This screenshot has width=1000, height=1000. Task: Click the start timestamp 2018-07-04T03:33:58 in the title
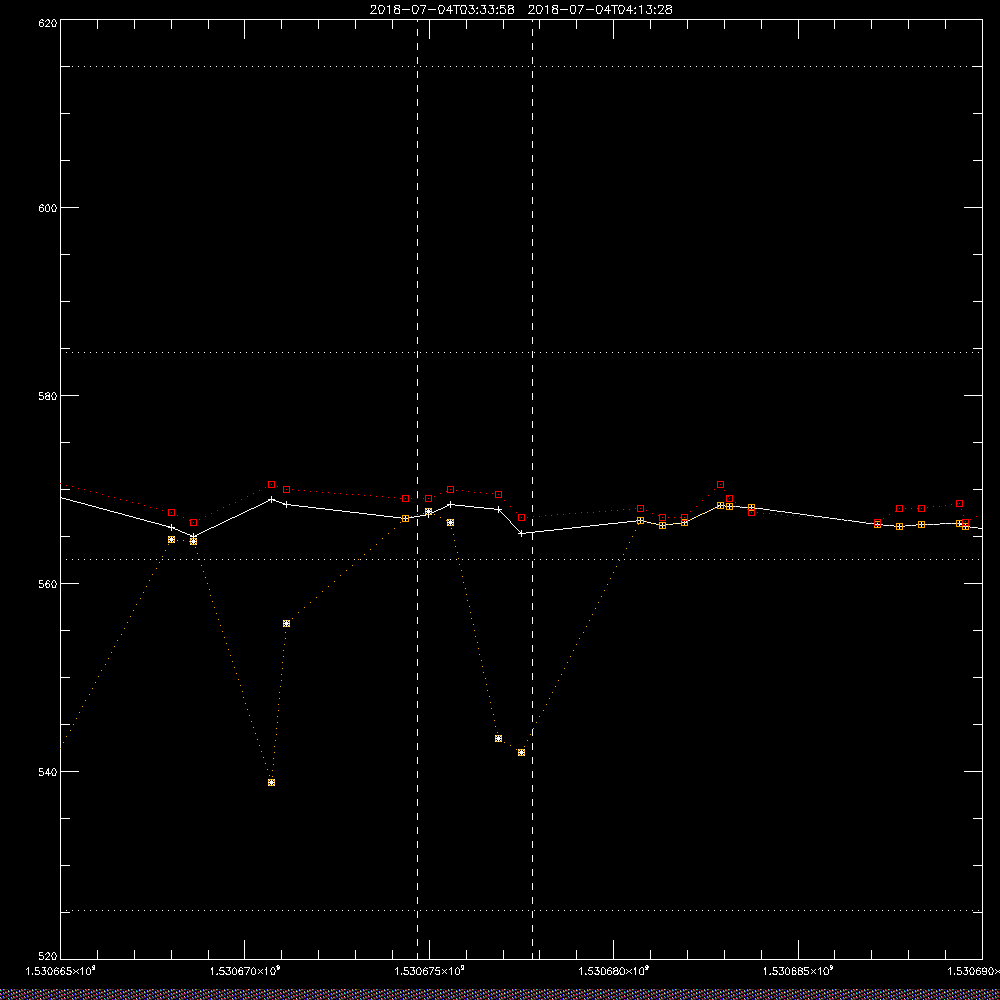[x=442, y=10]
